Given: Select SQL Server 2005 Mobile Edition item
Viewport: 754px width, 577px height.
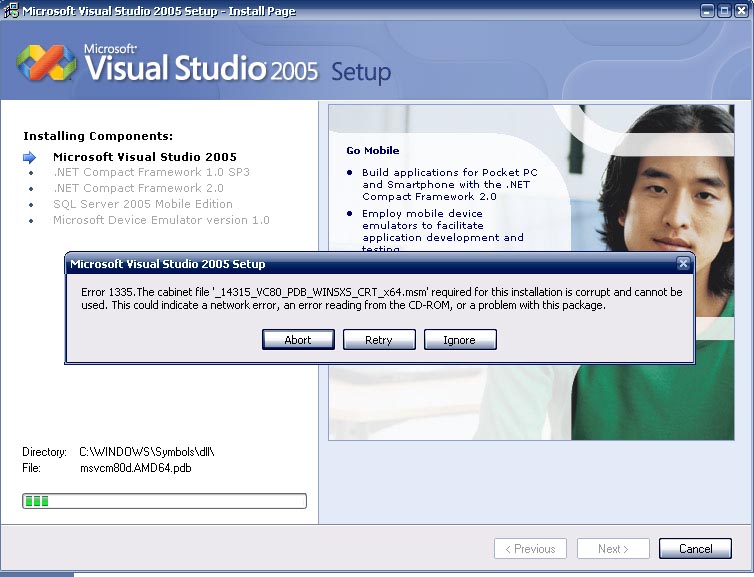Looking at the screenshot, I should pos(143,204).
